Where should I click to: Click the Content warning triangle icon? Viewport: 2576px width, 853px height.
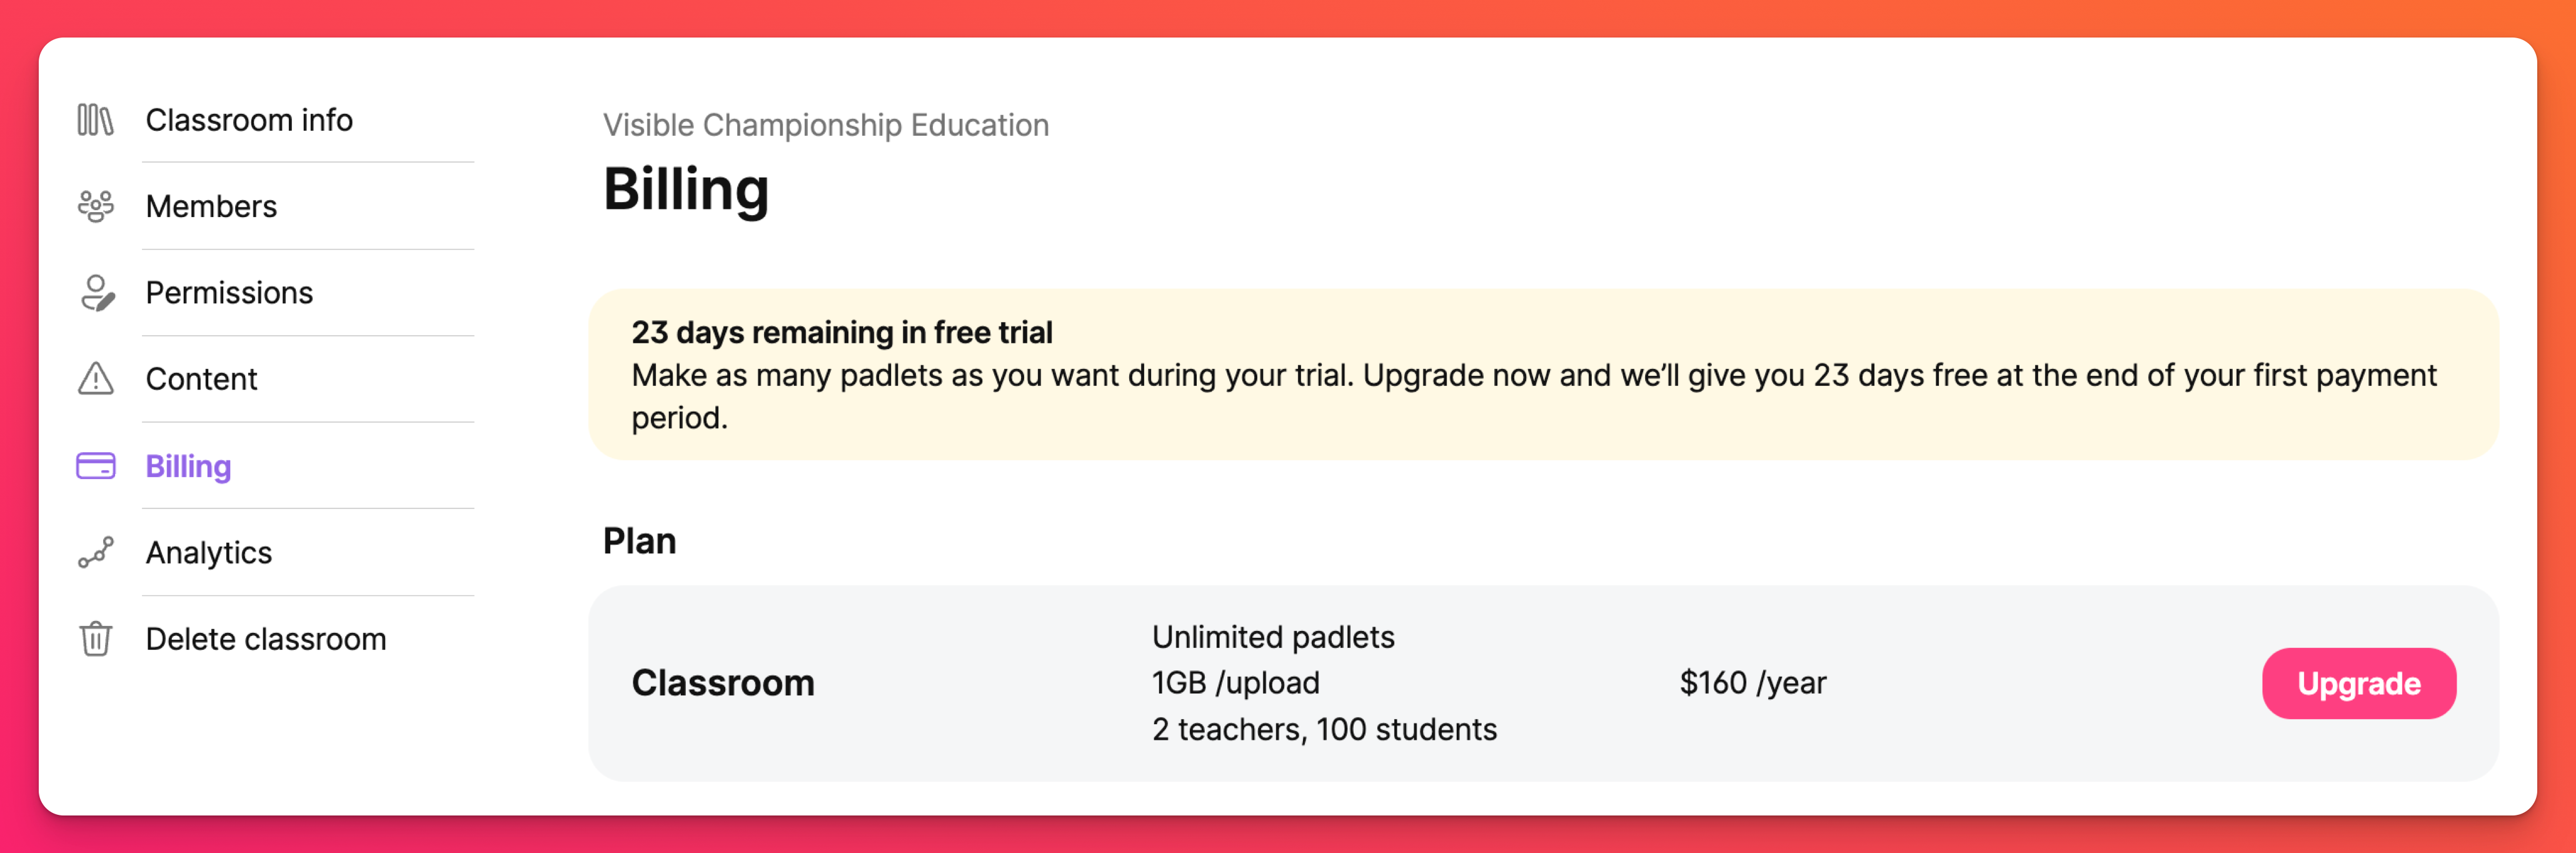coord(96,379)
